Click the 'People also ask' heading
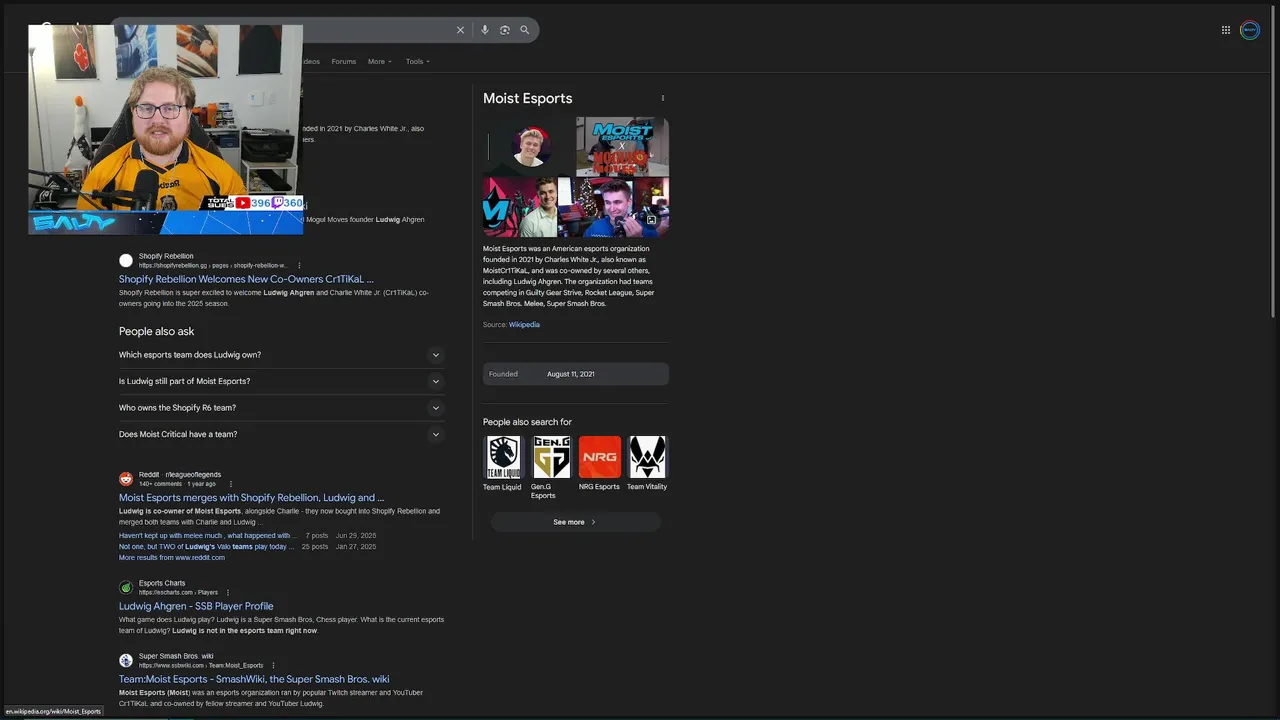Image resolution: width=1280 pixels, height=720 pixels. [157, 331]
